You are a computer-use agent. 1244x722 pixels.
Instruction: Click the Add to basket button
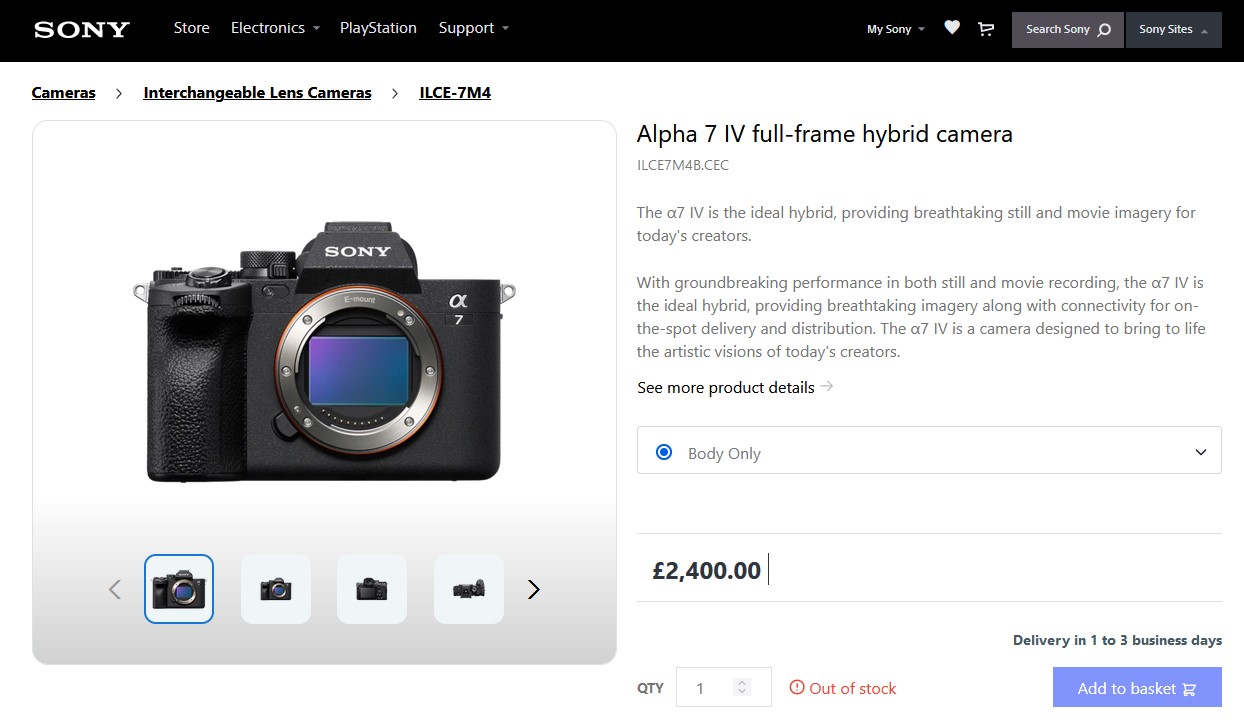point(1137,688)
